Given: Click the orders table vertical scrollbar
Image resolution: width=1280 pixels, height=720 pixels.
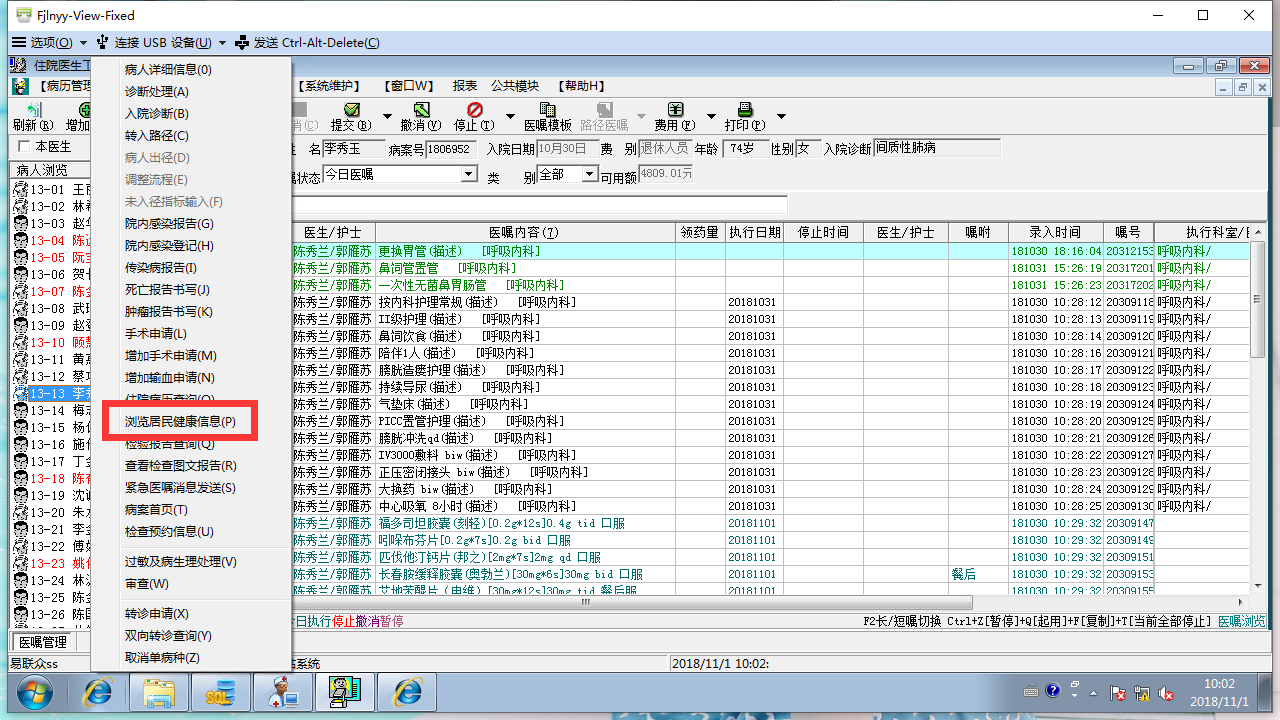Looking at the screenshot, I should pyautogui.click(x=1257, y=410).
